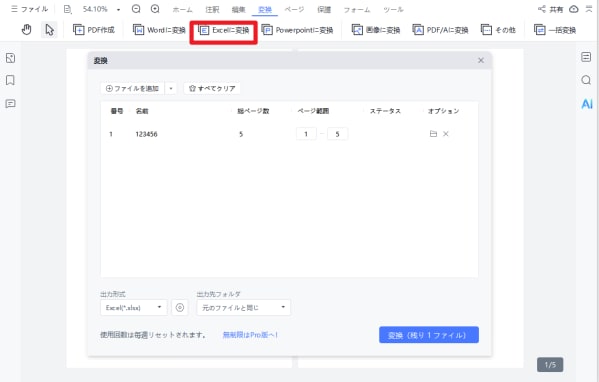
Task: Click the page view icon beside zoom percentage
Action: pyautogui.click(x=68, y=9)
